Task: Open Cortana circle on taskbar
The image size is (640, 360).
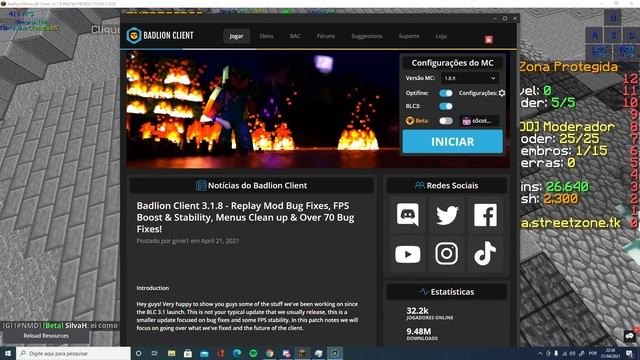Action: [138, 353]
